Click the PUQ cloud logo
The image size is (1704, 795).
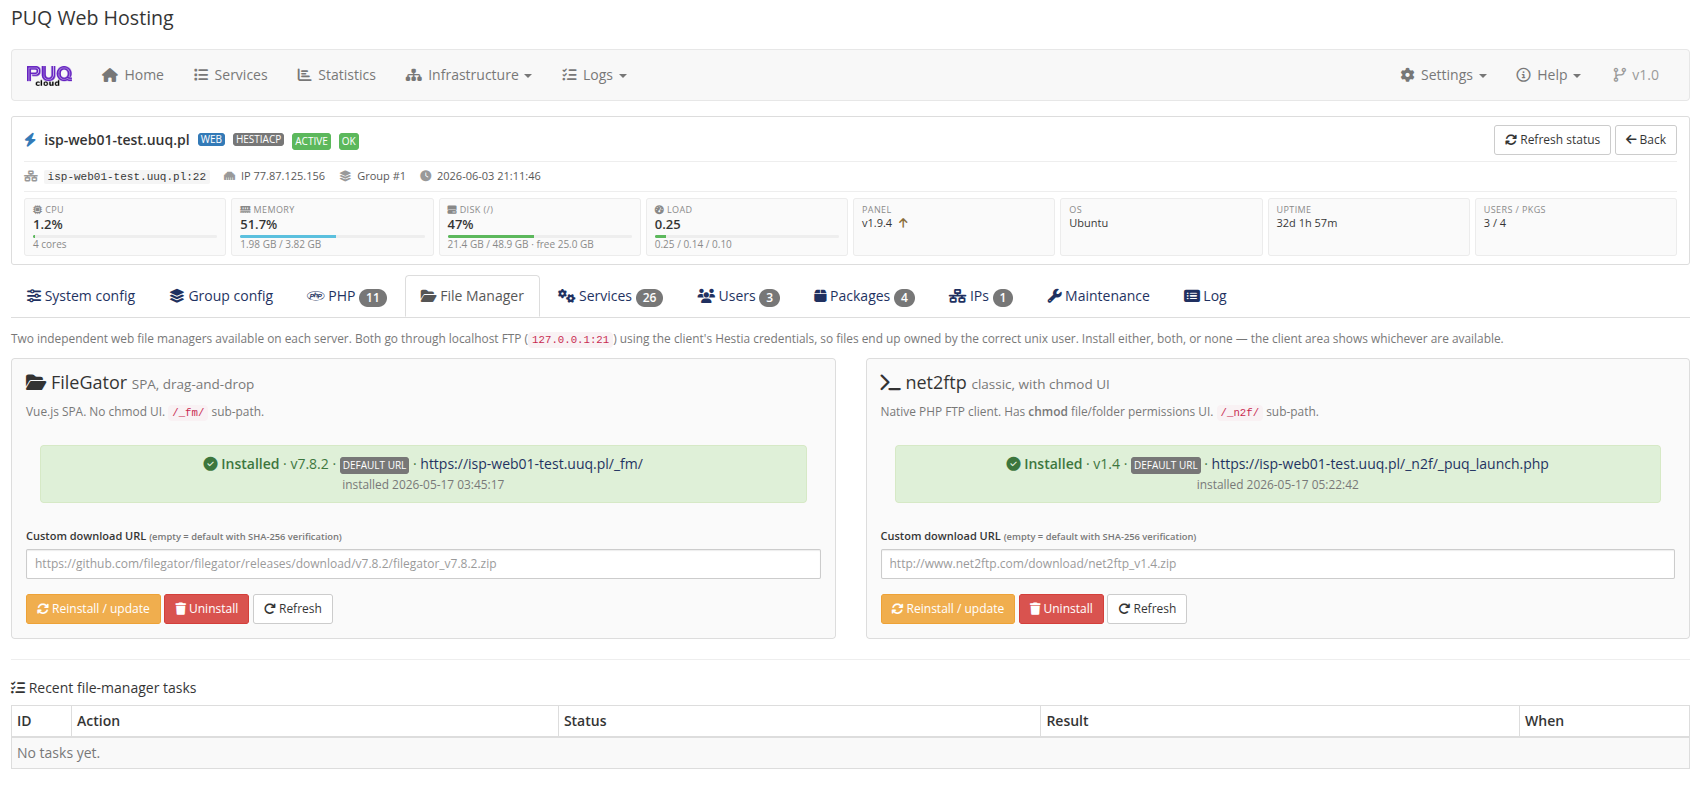(x=49, y=75)
